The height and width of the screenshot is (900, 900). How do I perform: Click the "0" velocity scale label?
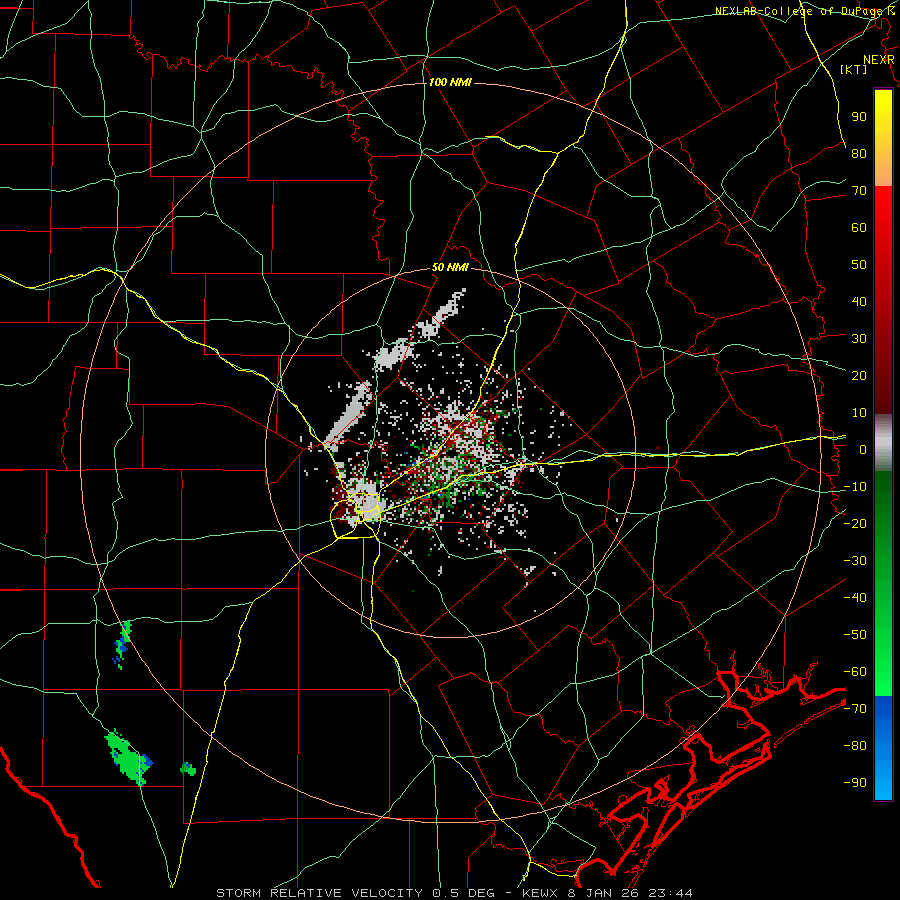pos(863,449)
